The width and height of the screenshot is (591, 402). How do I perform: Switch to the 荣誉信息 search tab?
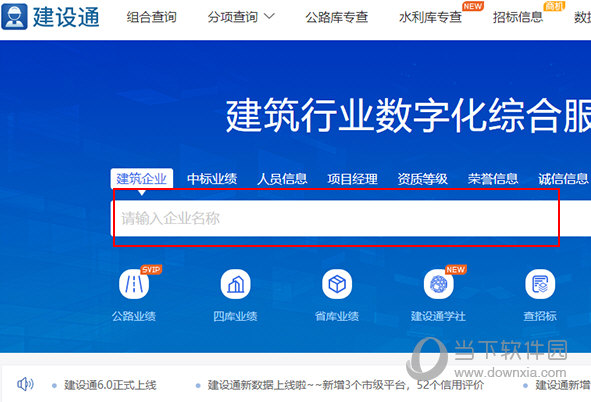[493, 179]
